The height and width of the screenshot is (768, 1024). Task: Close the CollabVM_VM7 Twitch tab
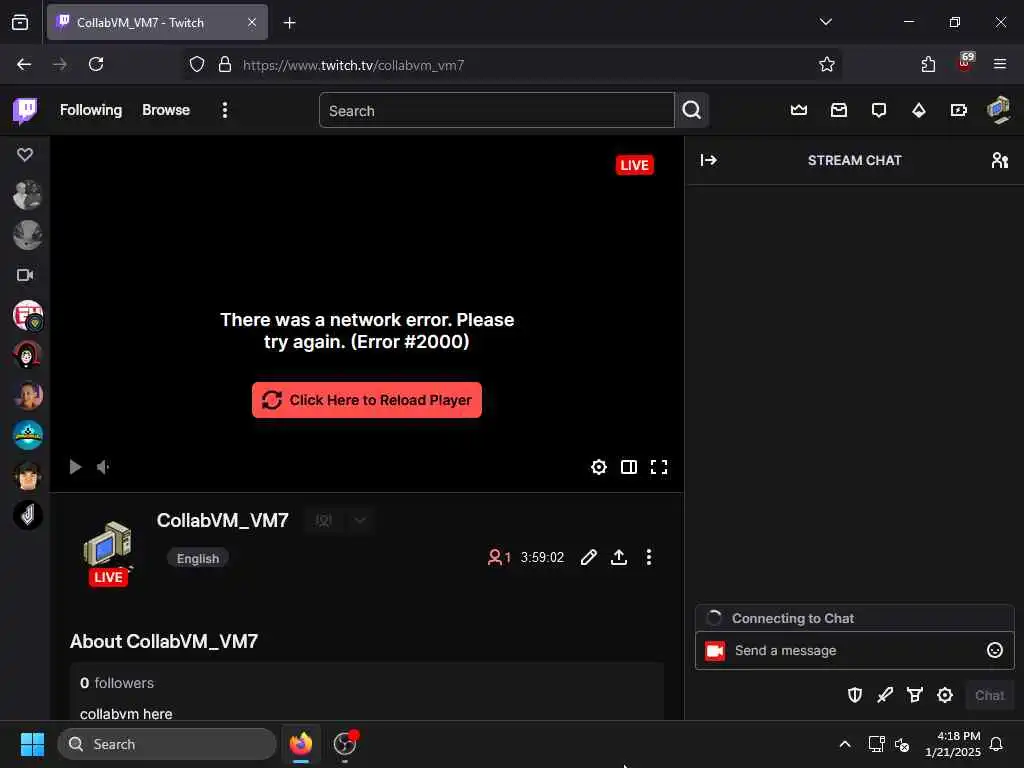[252, 22]
